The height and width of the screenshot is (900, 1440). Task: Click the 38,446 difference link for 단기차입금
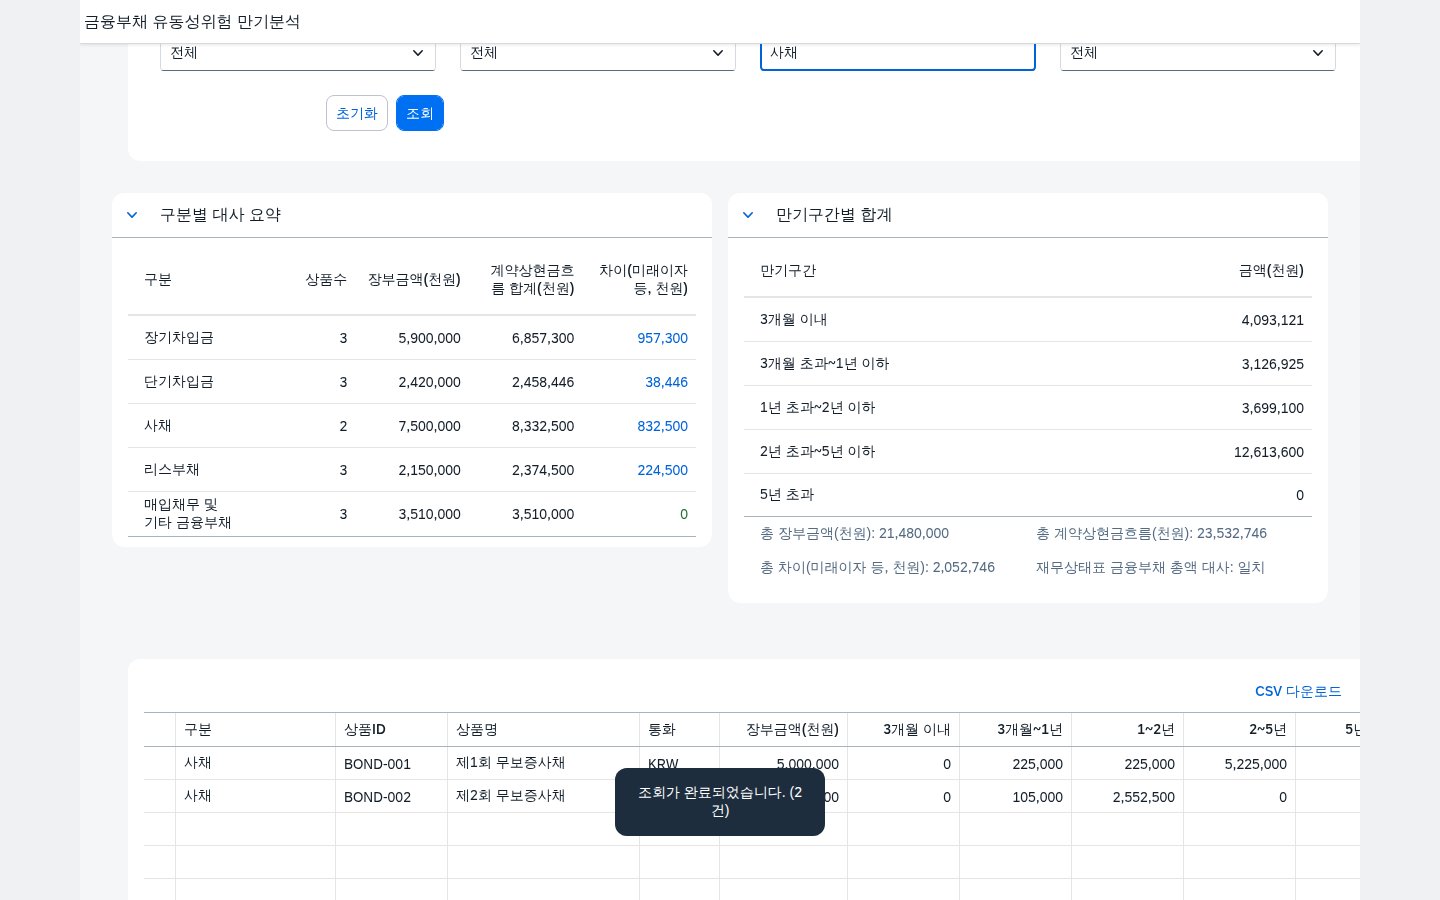(x=667, y=382)
